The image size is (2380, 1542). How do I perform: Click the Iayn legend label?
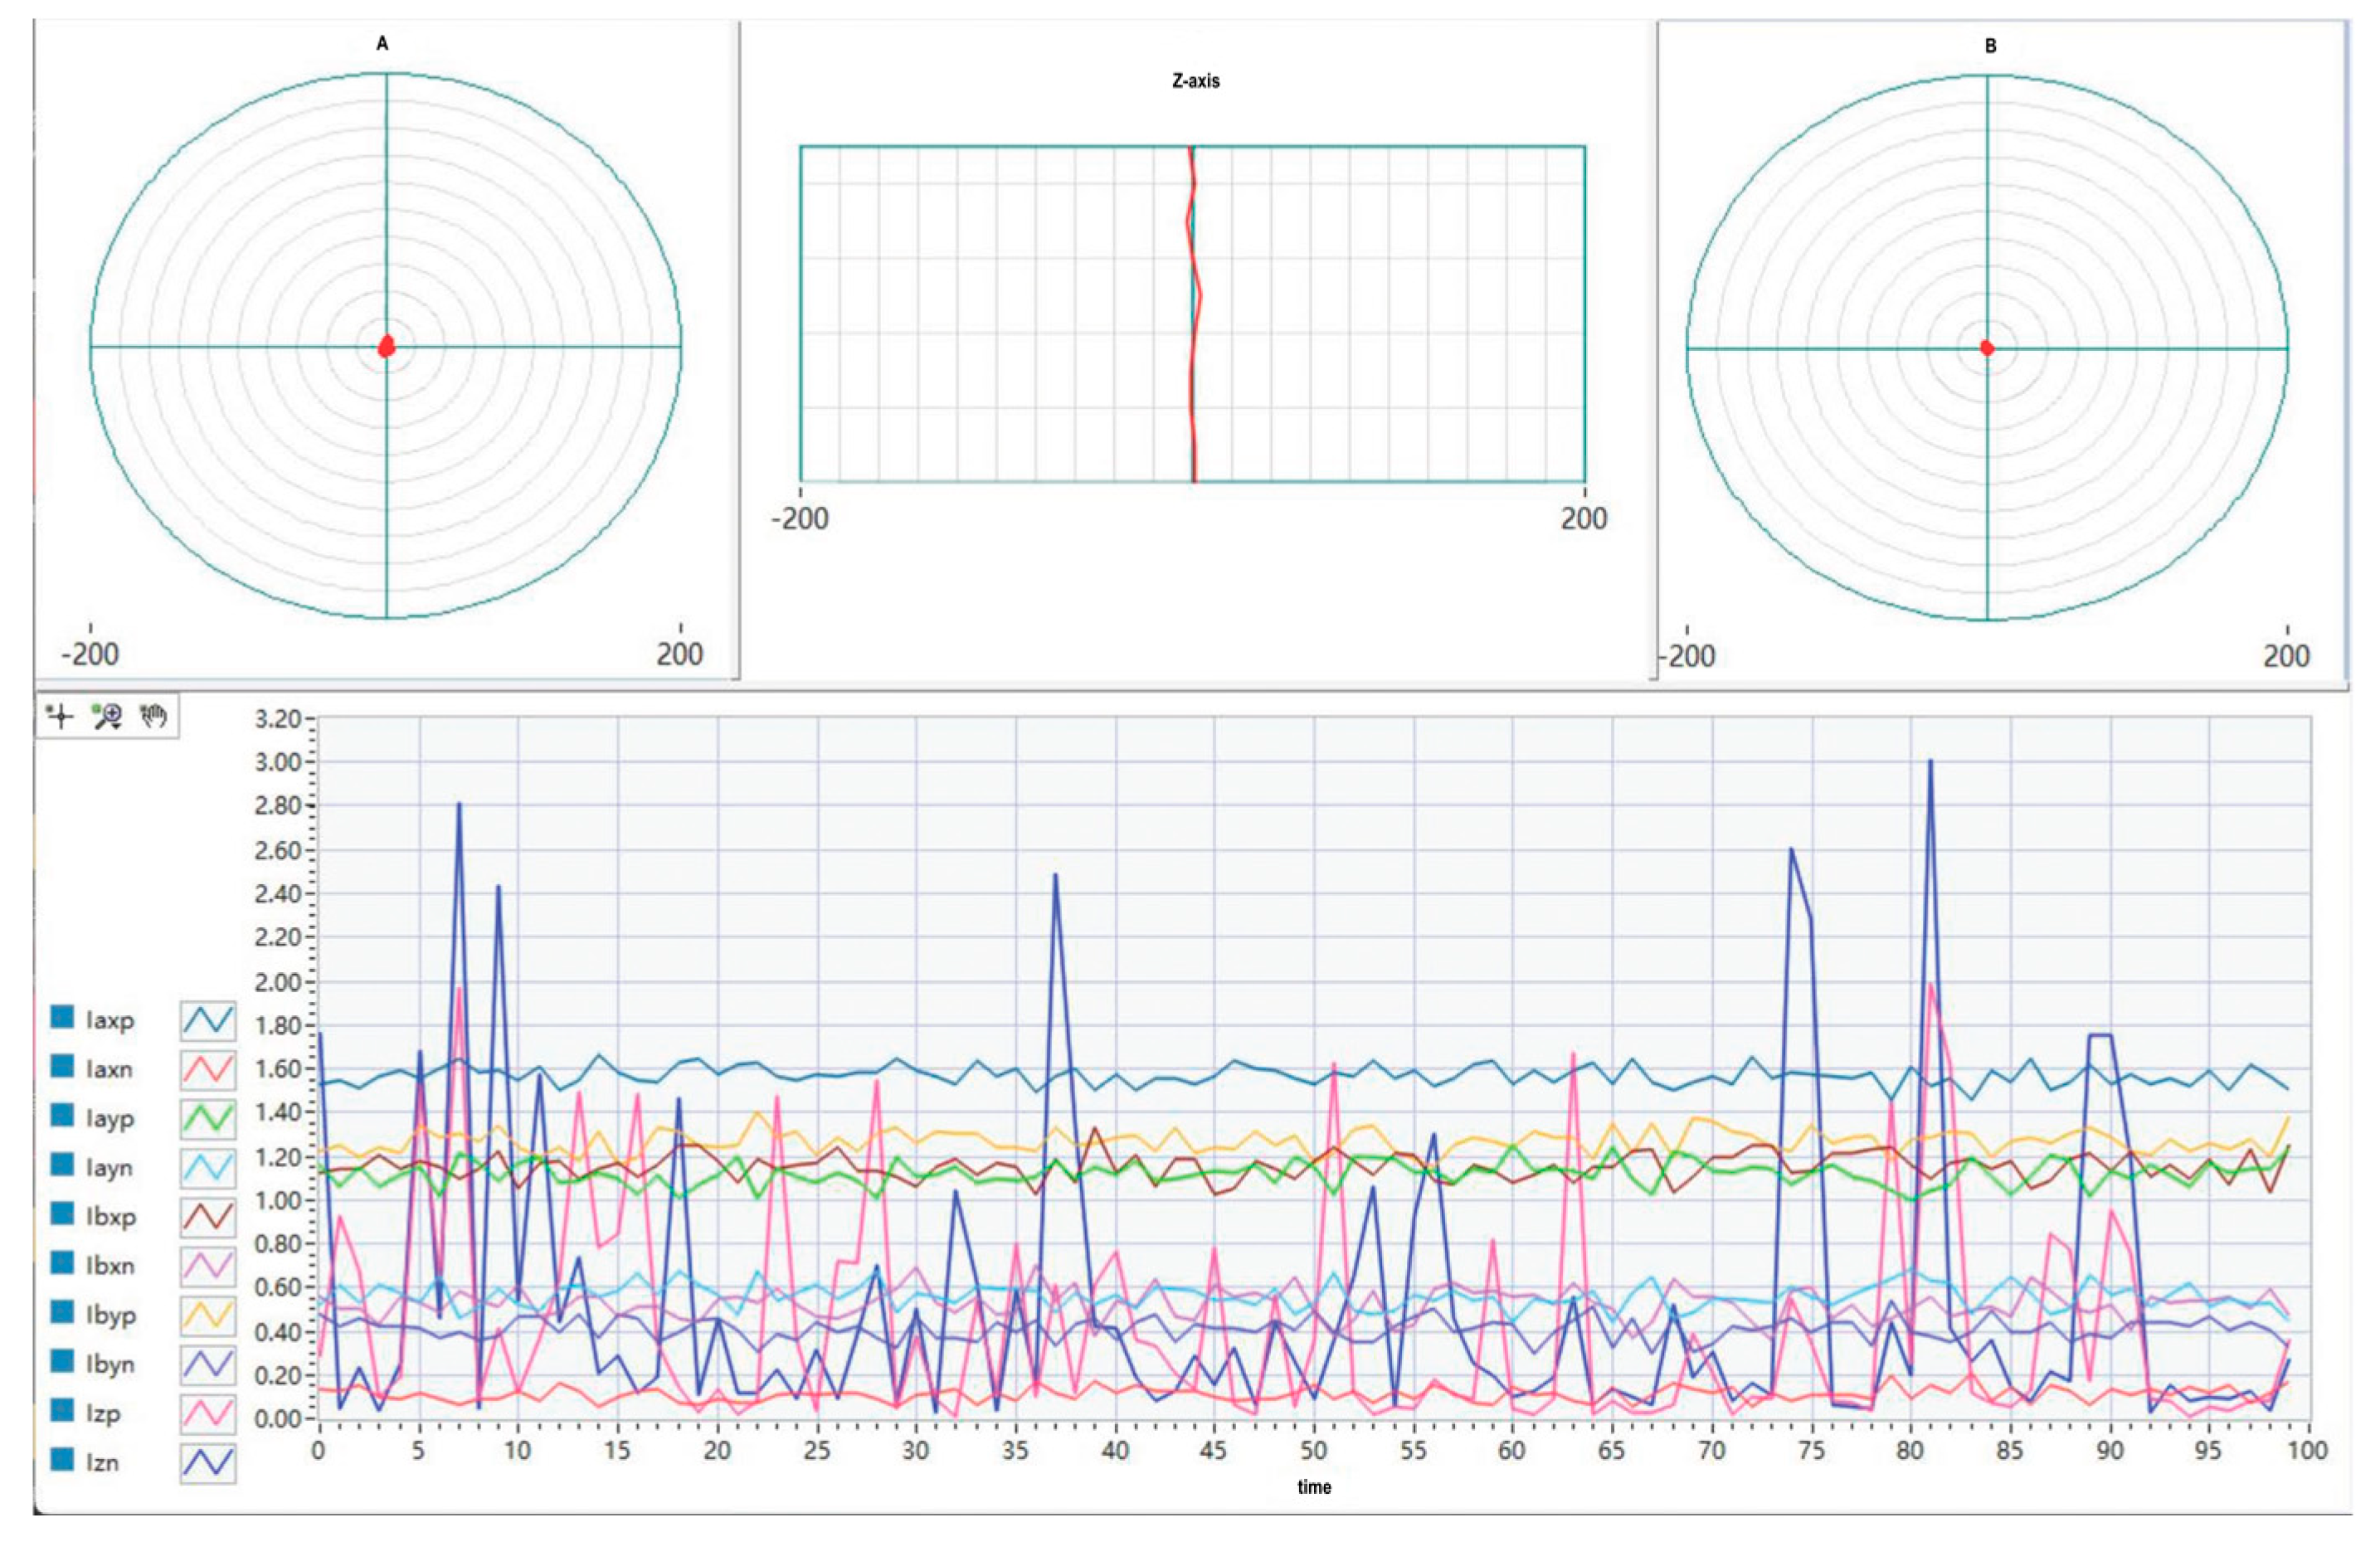click(109, 1168)
